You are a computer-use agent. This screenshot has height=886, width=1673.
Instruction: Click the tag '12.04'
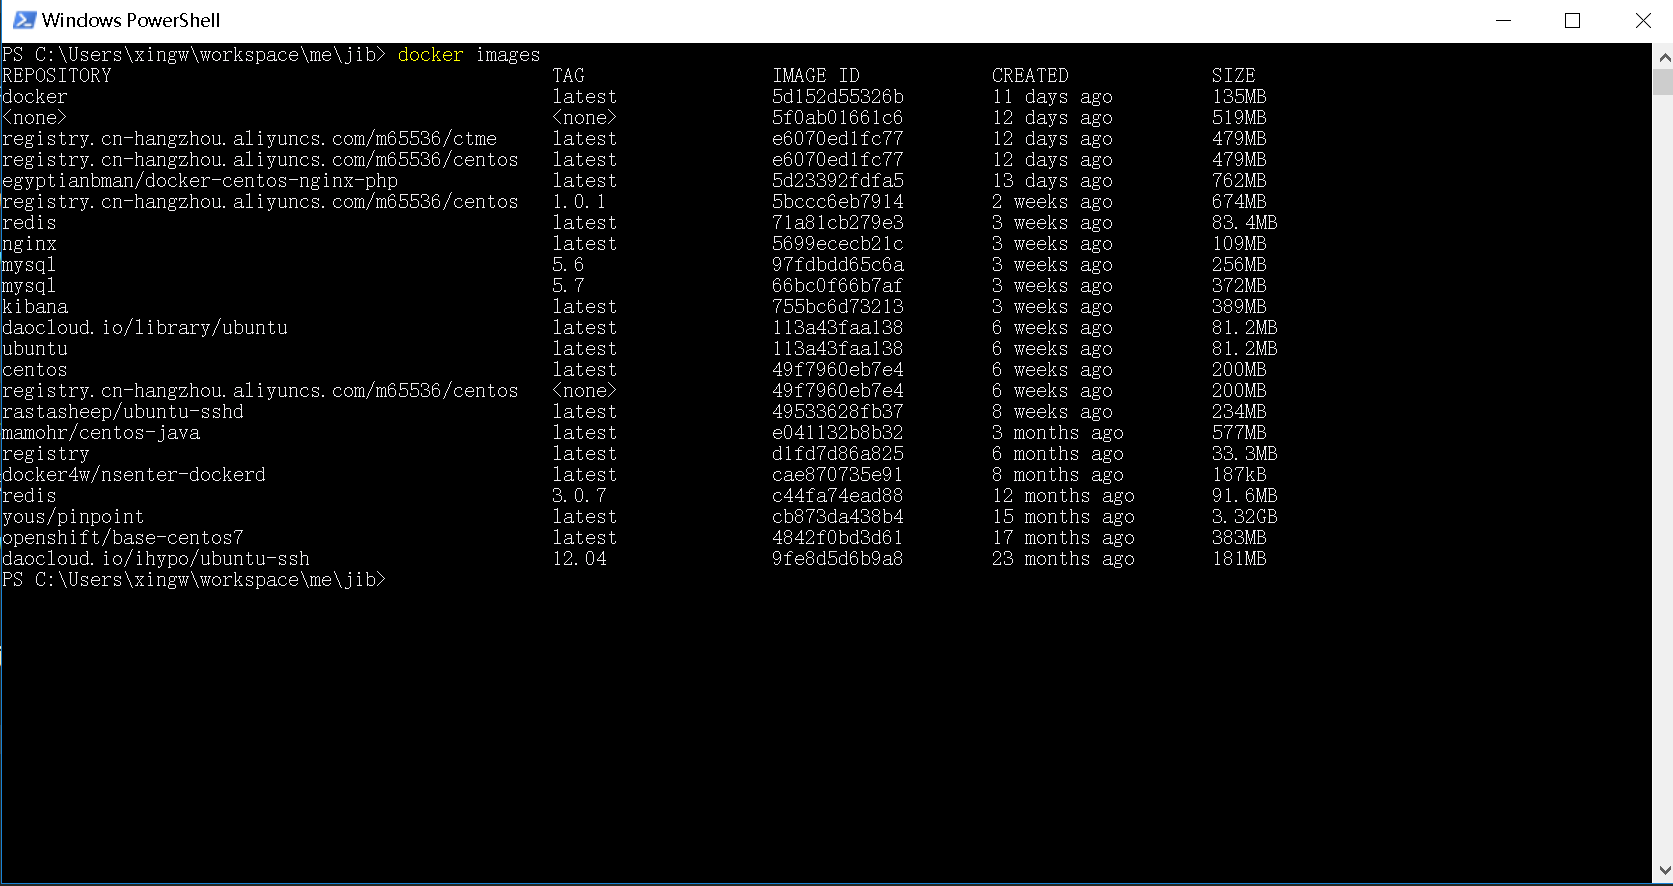coord(579,559)
